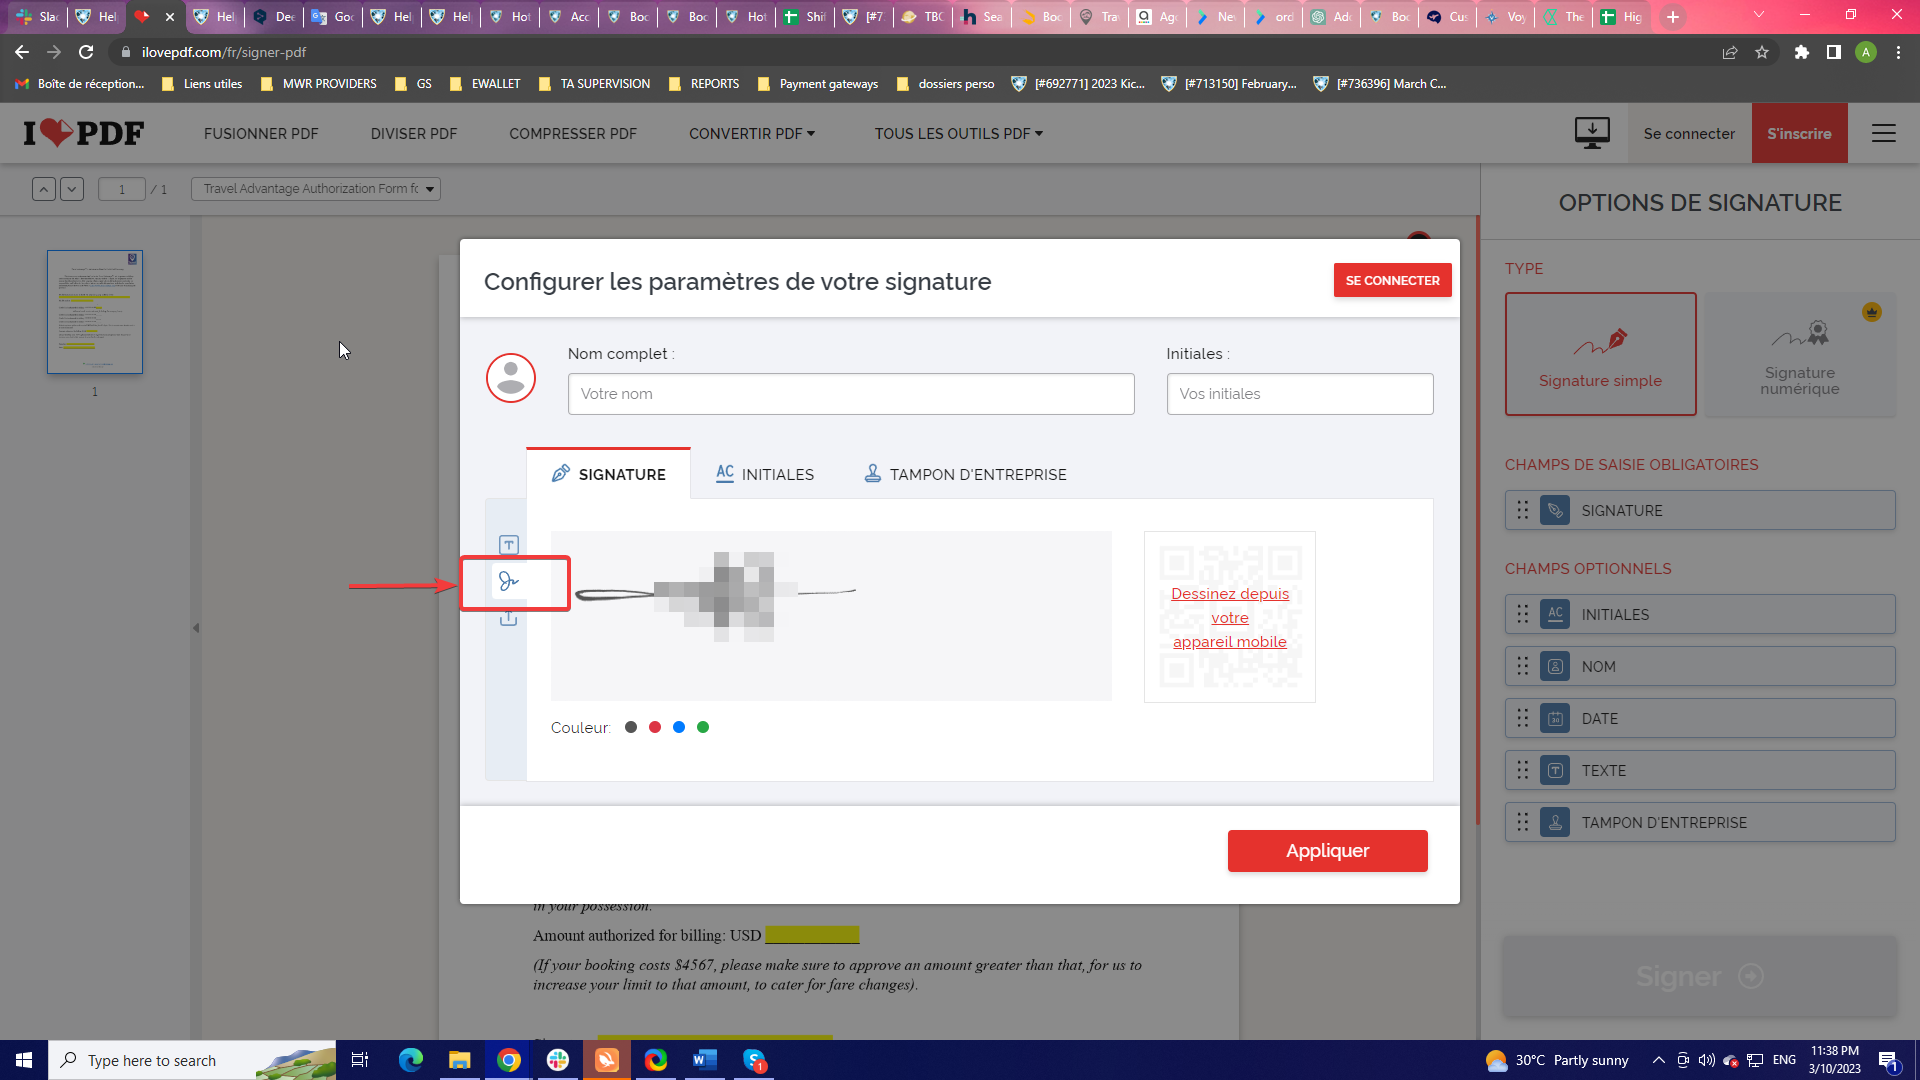Choose Signature numérique type option
1920x1080 pixels.
pos(1799,354)
